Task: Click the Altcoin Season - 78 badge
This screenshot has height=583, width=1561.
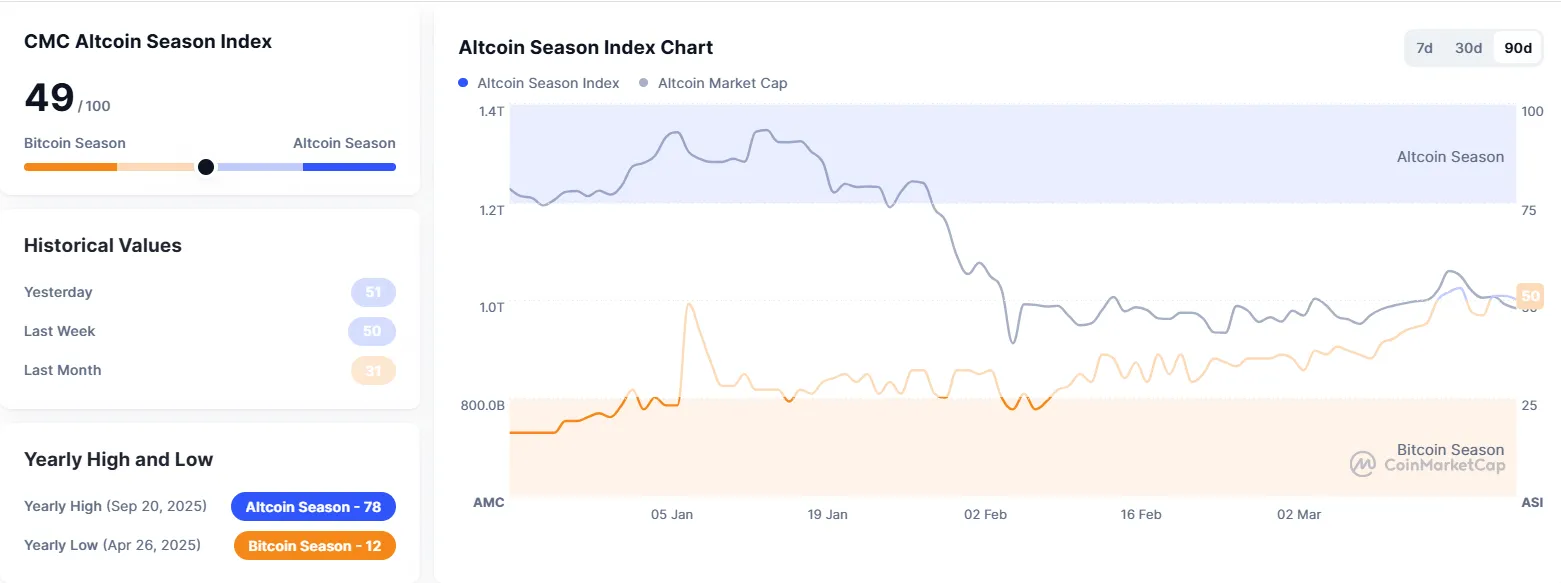Action: 313,507
